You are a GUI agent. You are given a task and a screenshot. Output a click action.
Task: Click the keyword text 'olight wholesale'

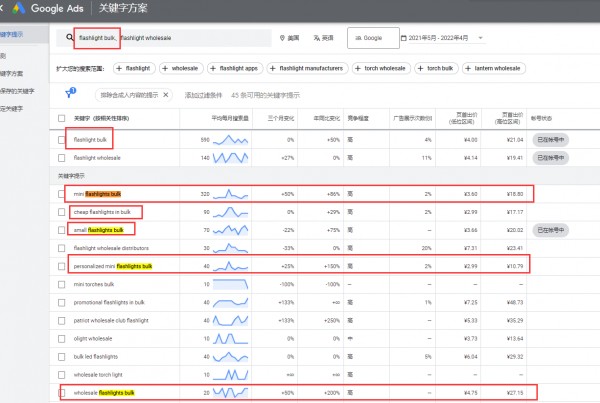[x=93, y=339]
